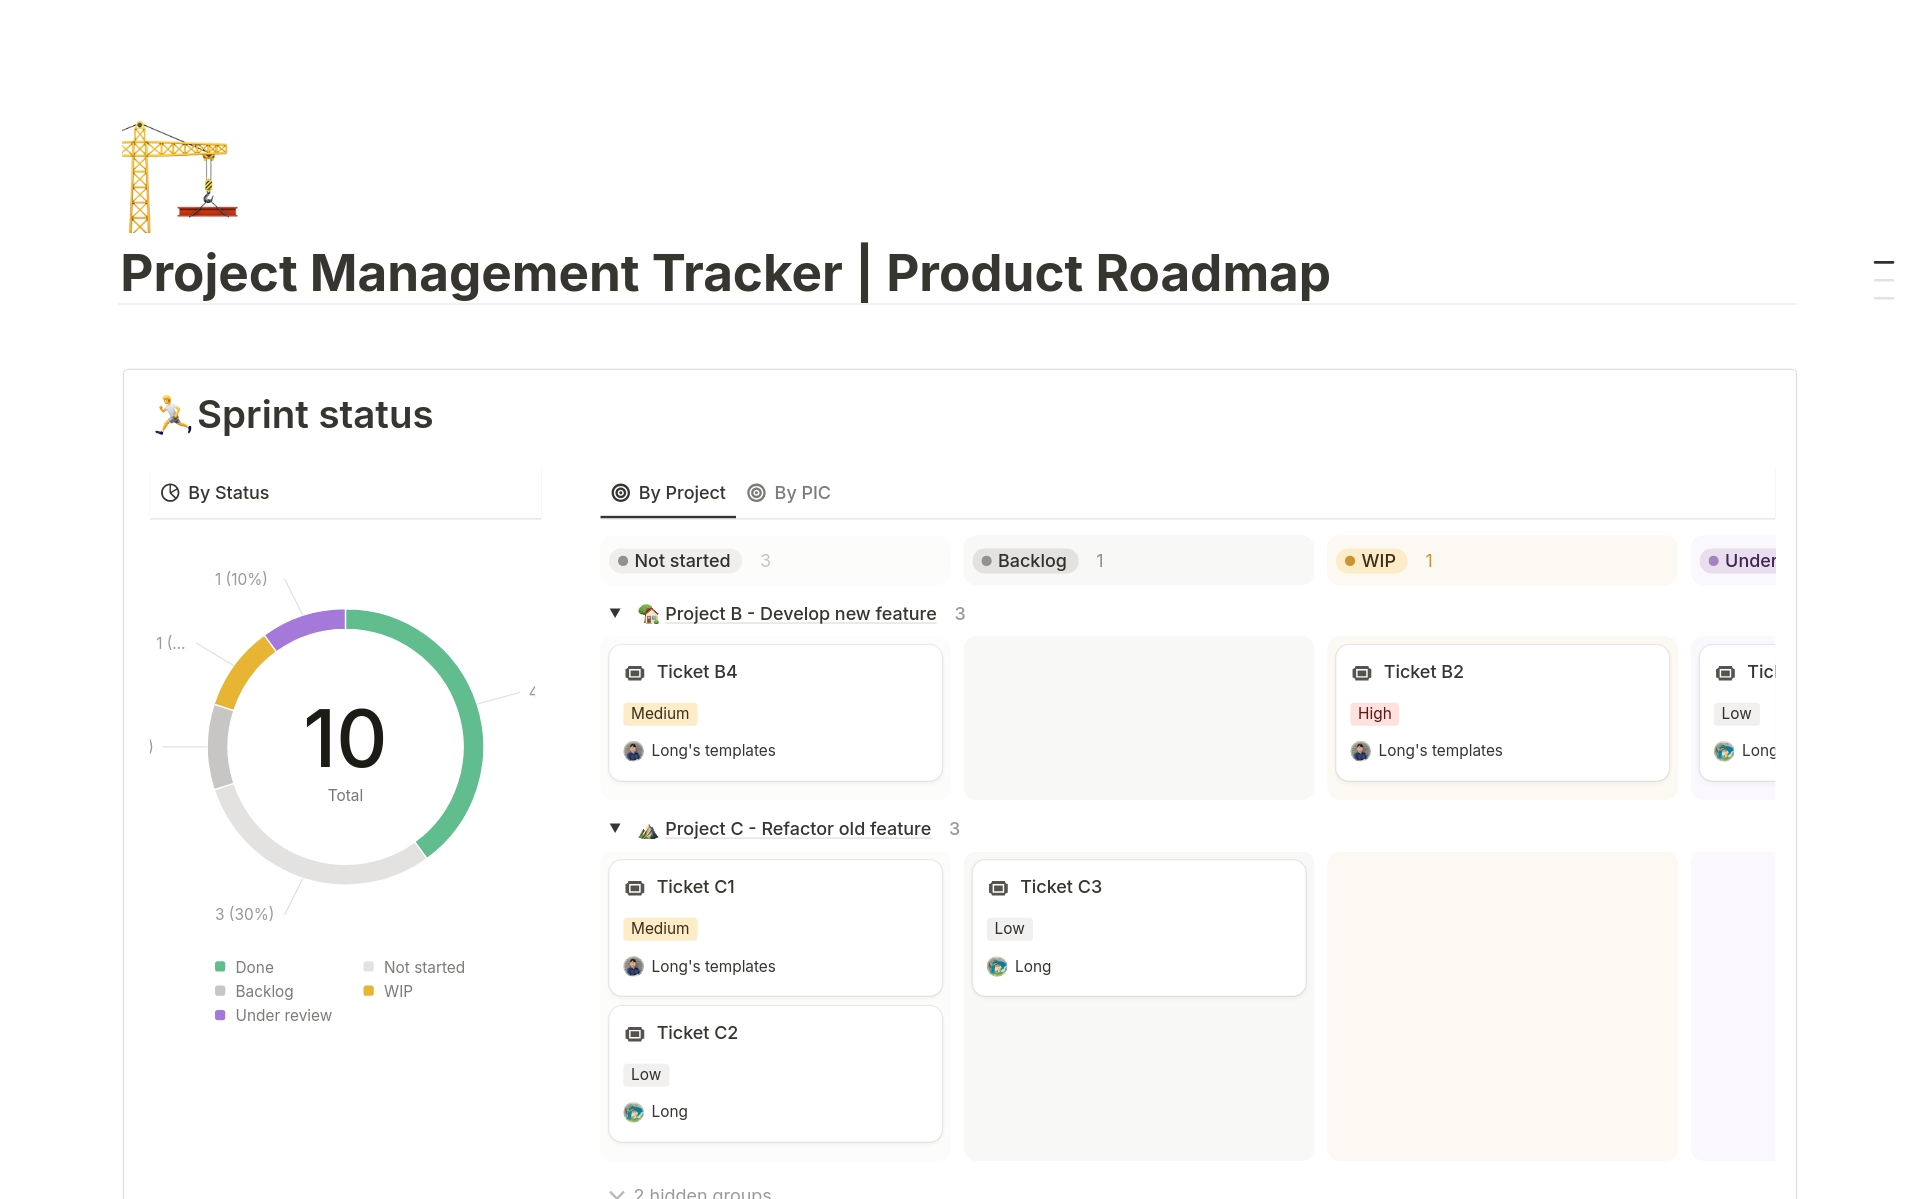This screenshot has height=1199, width=1920.
Task: Click the Ticket C2 card icon
Action: point(634,1034)
